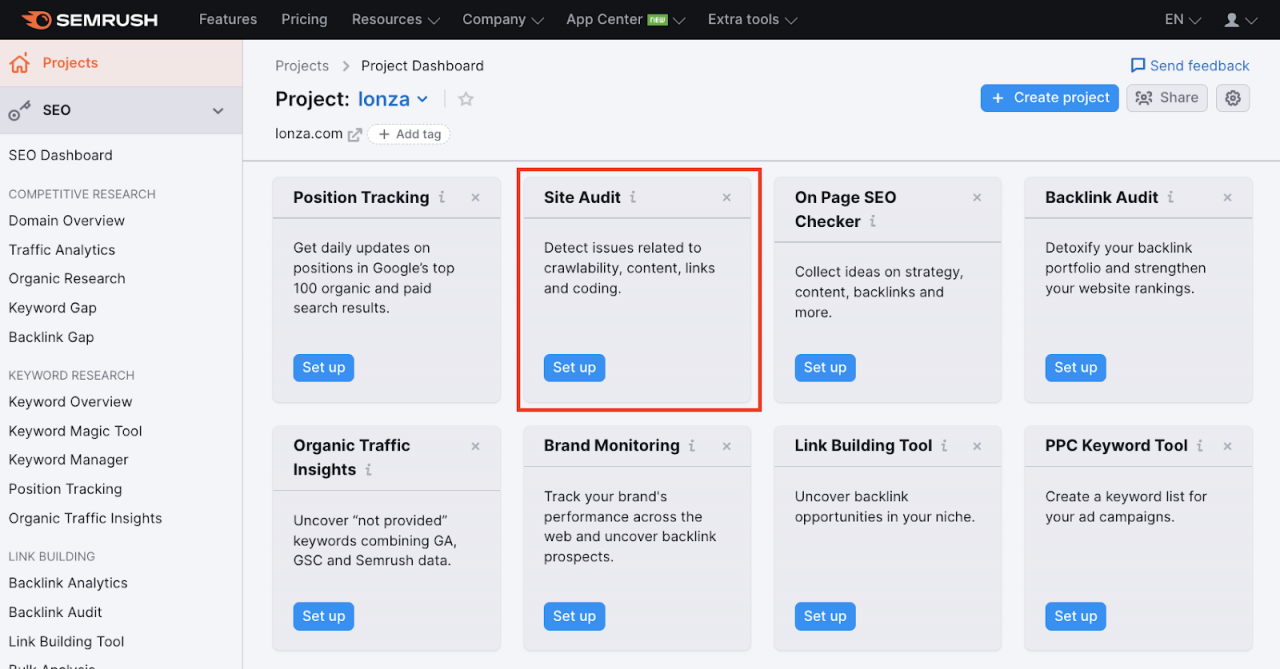The width and height of the screenshot is (1280, 669).
Task: Click the Share button
Action: click(1167, 98)
